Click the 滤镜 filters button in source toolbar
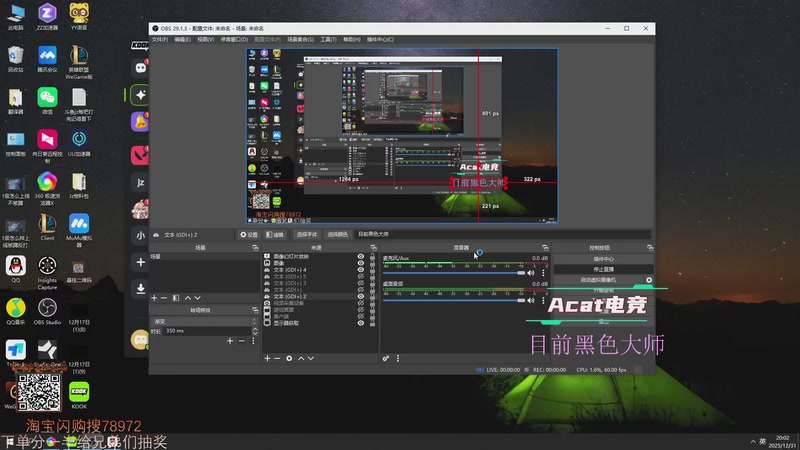Viewport: 800px width, 450px height. coord(274,234)
